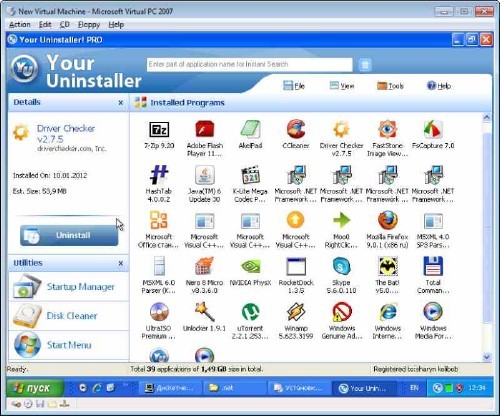Select the 7-Zip 9.20 program icon
500x416 pixels.
pyautogui.click(x=159, y=130)
